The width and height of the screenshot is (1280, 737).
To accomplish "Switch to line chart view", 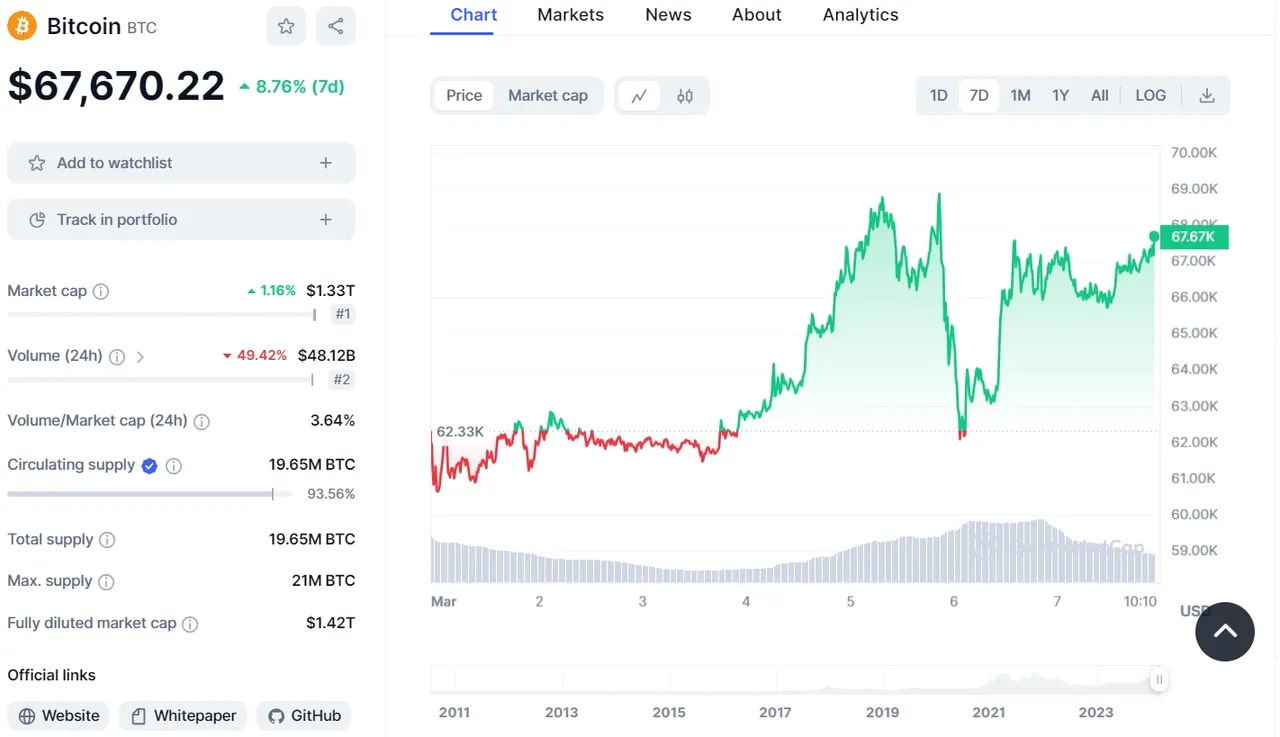I will 639,96.
